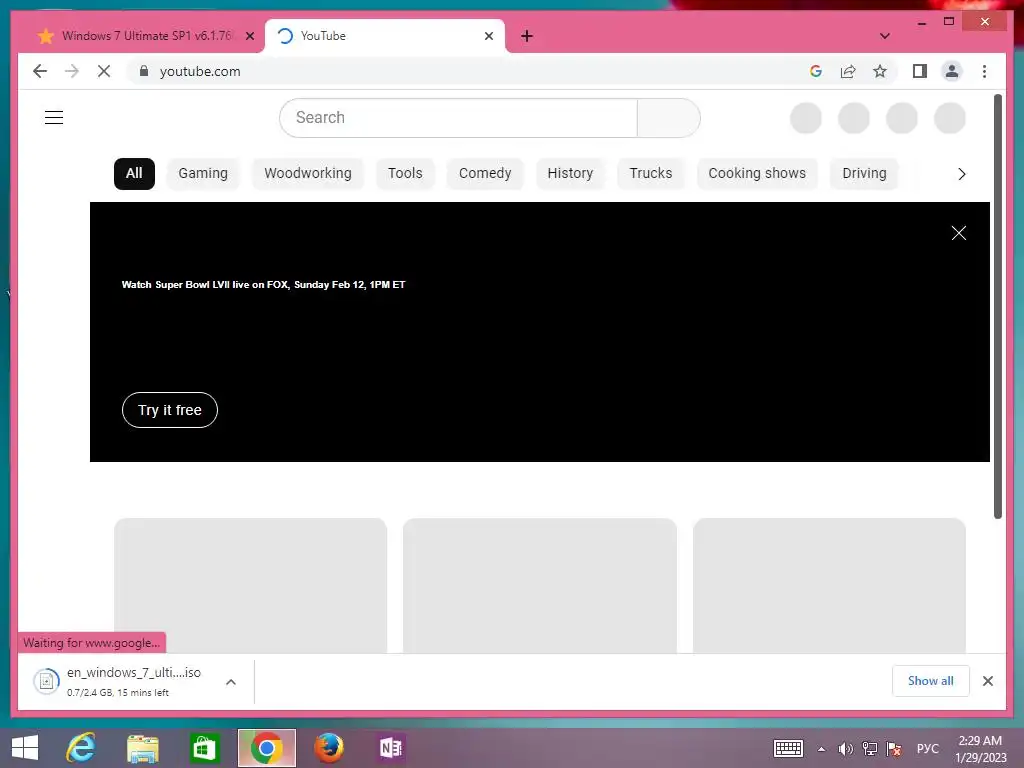Open the first loading video thumbnail
The width and height of the screenshot is (1024, 768).
(x=251, y=586)
